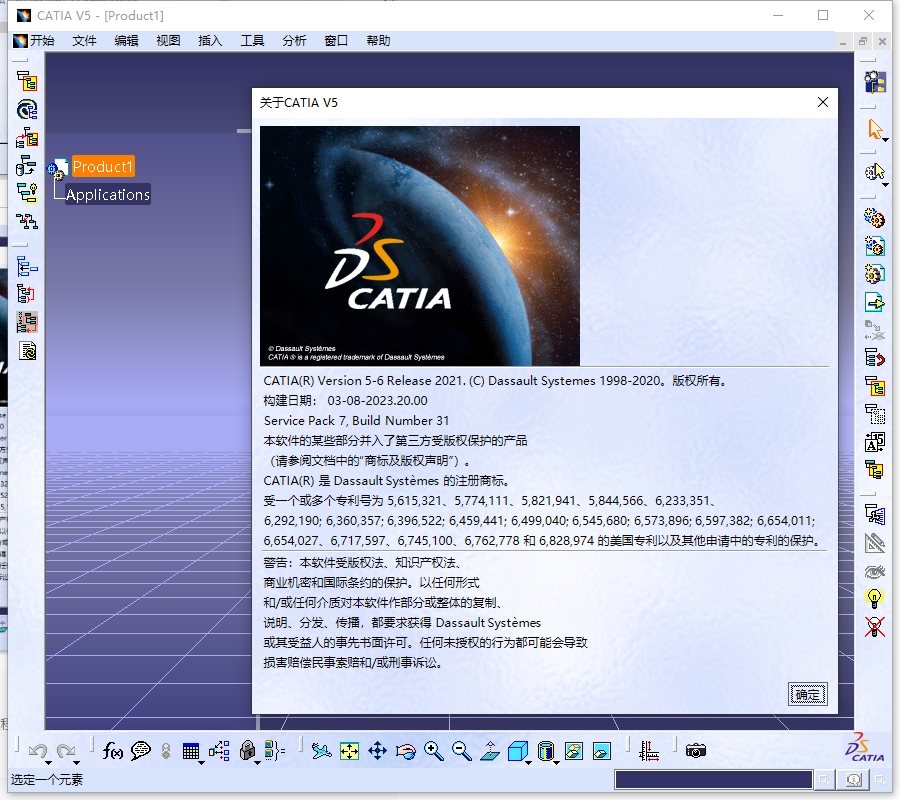Select the Fly mode airplane tool
The width and height of the screenshot is (900, 800).
coord(320,748)
